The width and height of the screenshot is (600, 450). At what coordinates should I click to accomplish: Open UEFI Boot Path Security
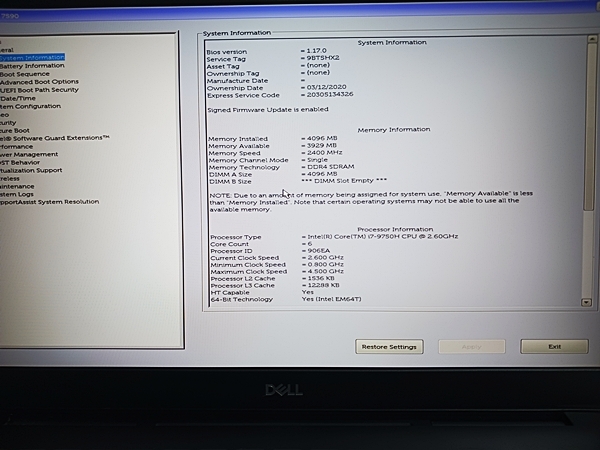click(39, 90)
